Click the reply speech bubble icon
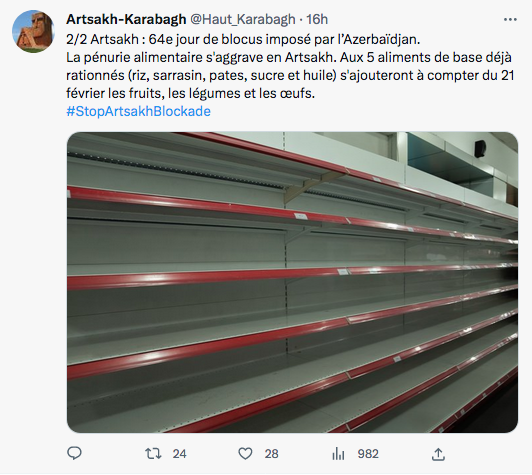 (x=74, y=453)
